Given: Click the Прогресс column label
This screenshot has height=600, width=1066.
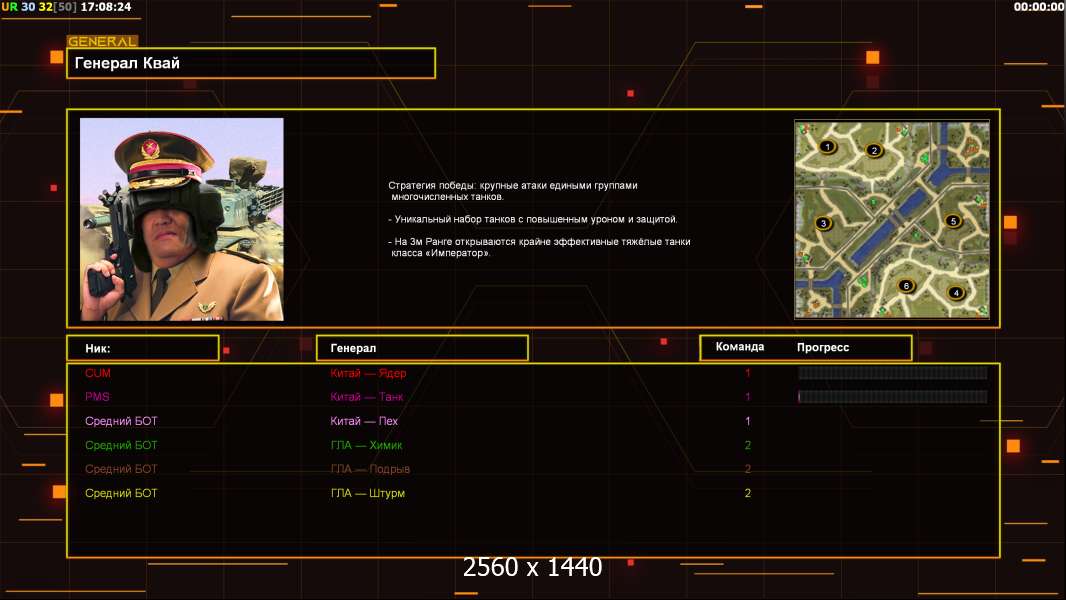Looking at the screenshot, I should [823, 347].
